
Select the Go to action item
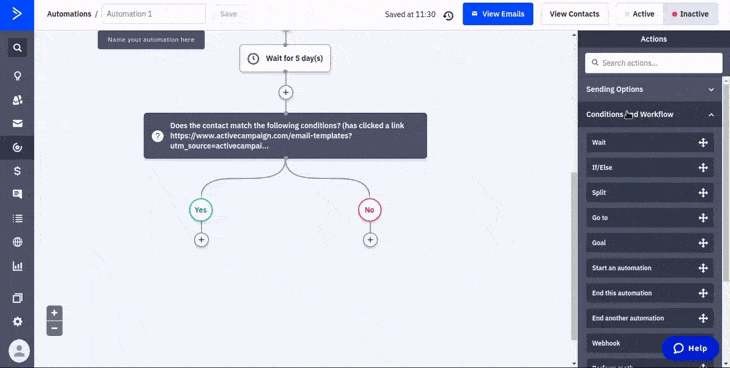pyautogui.click(x=649, y=218)
